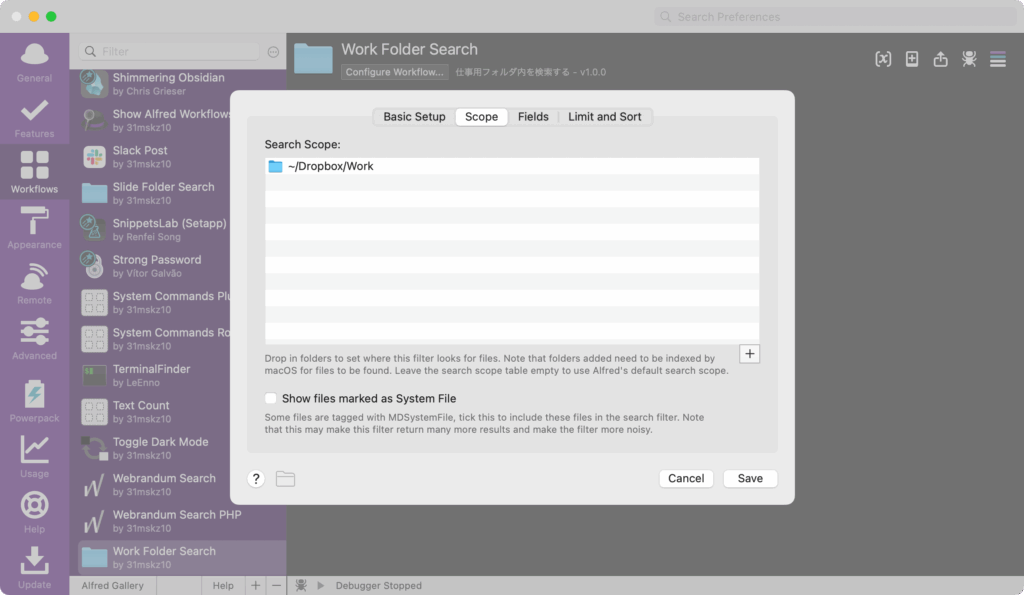The image size is (1024, 595).
Task: Click the debugger bug icon in toolbar
Action: click(969, 59)
